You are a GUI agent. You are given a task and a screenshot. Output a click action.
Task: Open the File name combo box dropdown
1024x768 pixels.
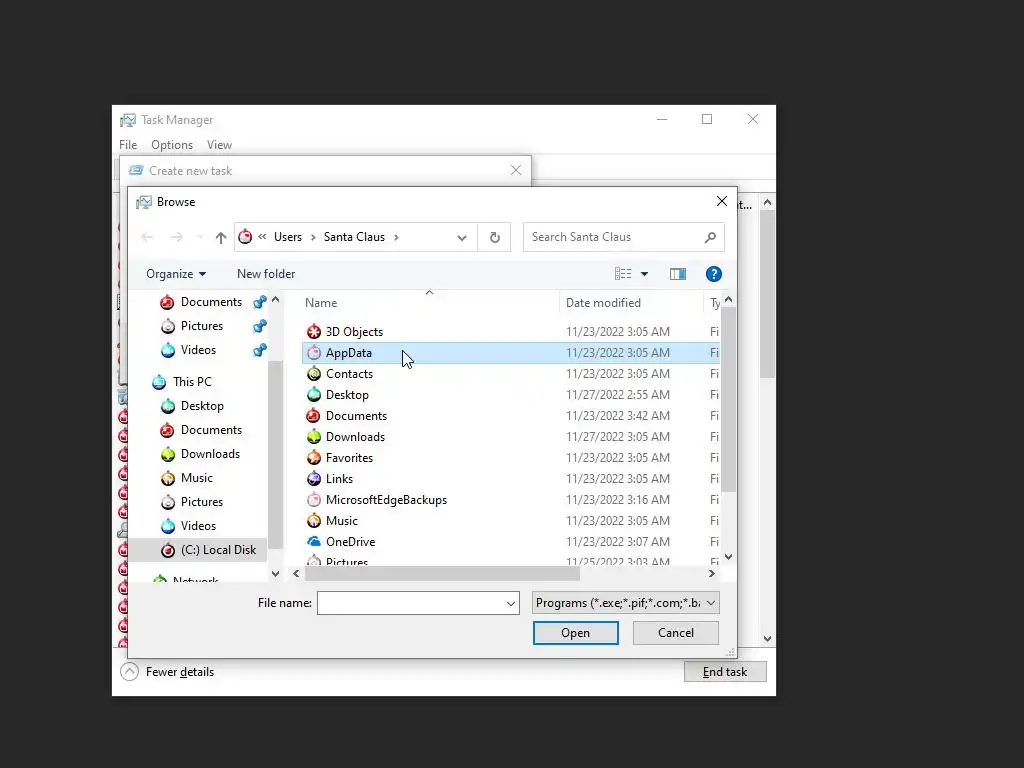click(511, 603)
